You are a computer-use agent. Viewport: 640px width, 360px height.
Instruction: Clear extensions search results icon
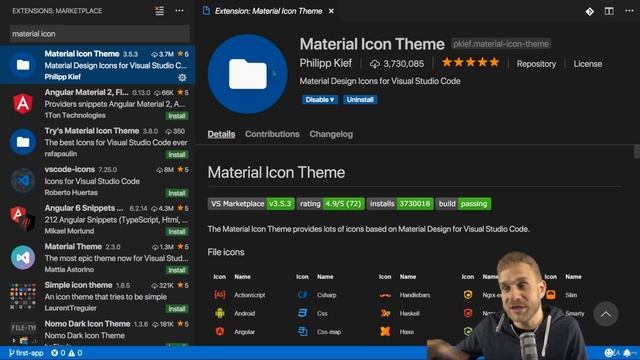160,11
